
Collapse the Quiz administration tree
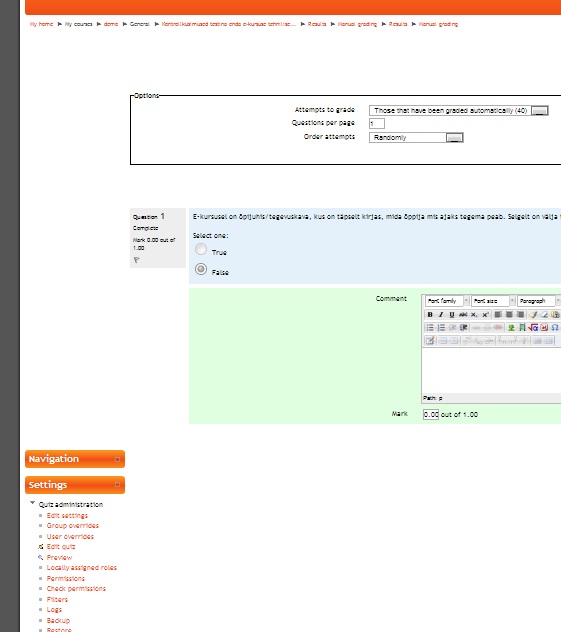click(x=33, y=503)
